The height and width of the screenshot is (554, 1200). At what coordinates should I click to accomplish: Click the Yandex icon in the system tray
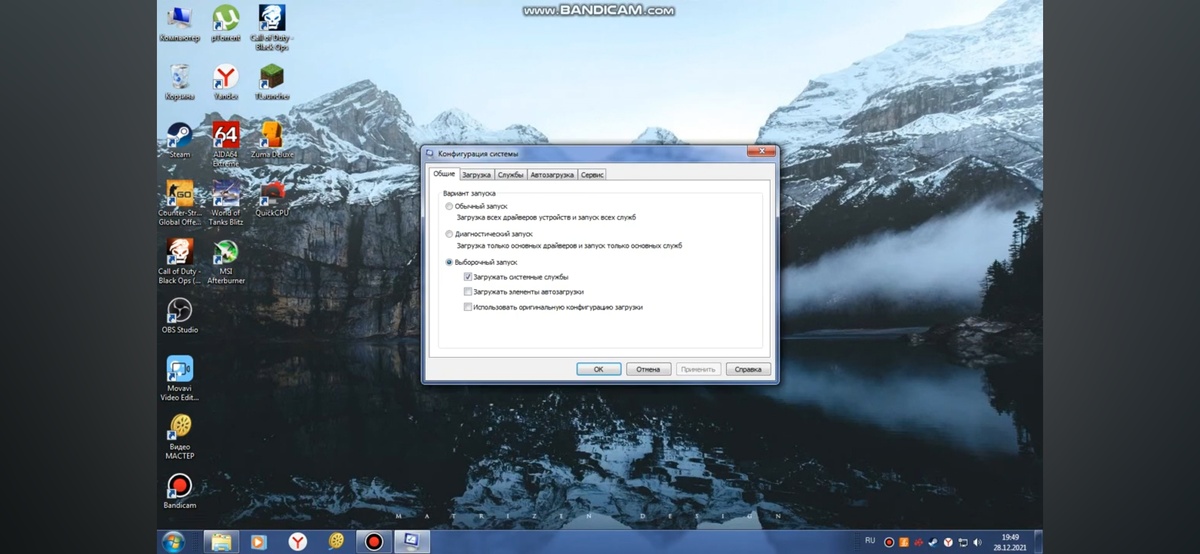948,542
